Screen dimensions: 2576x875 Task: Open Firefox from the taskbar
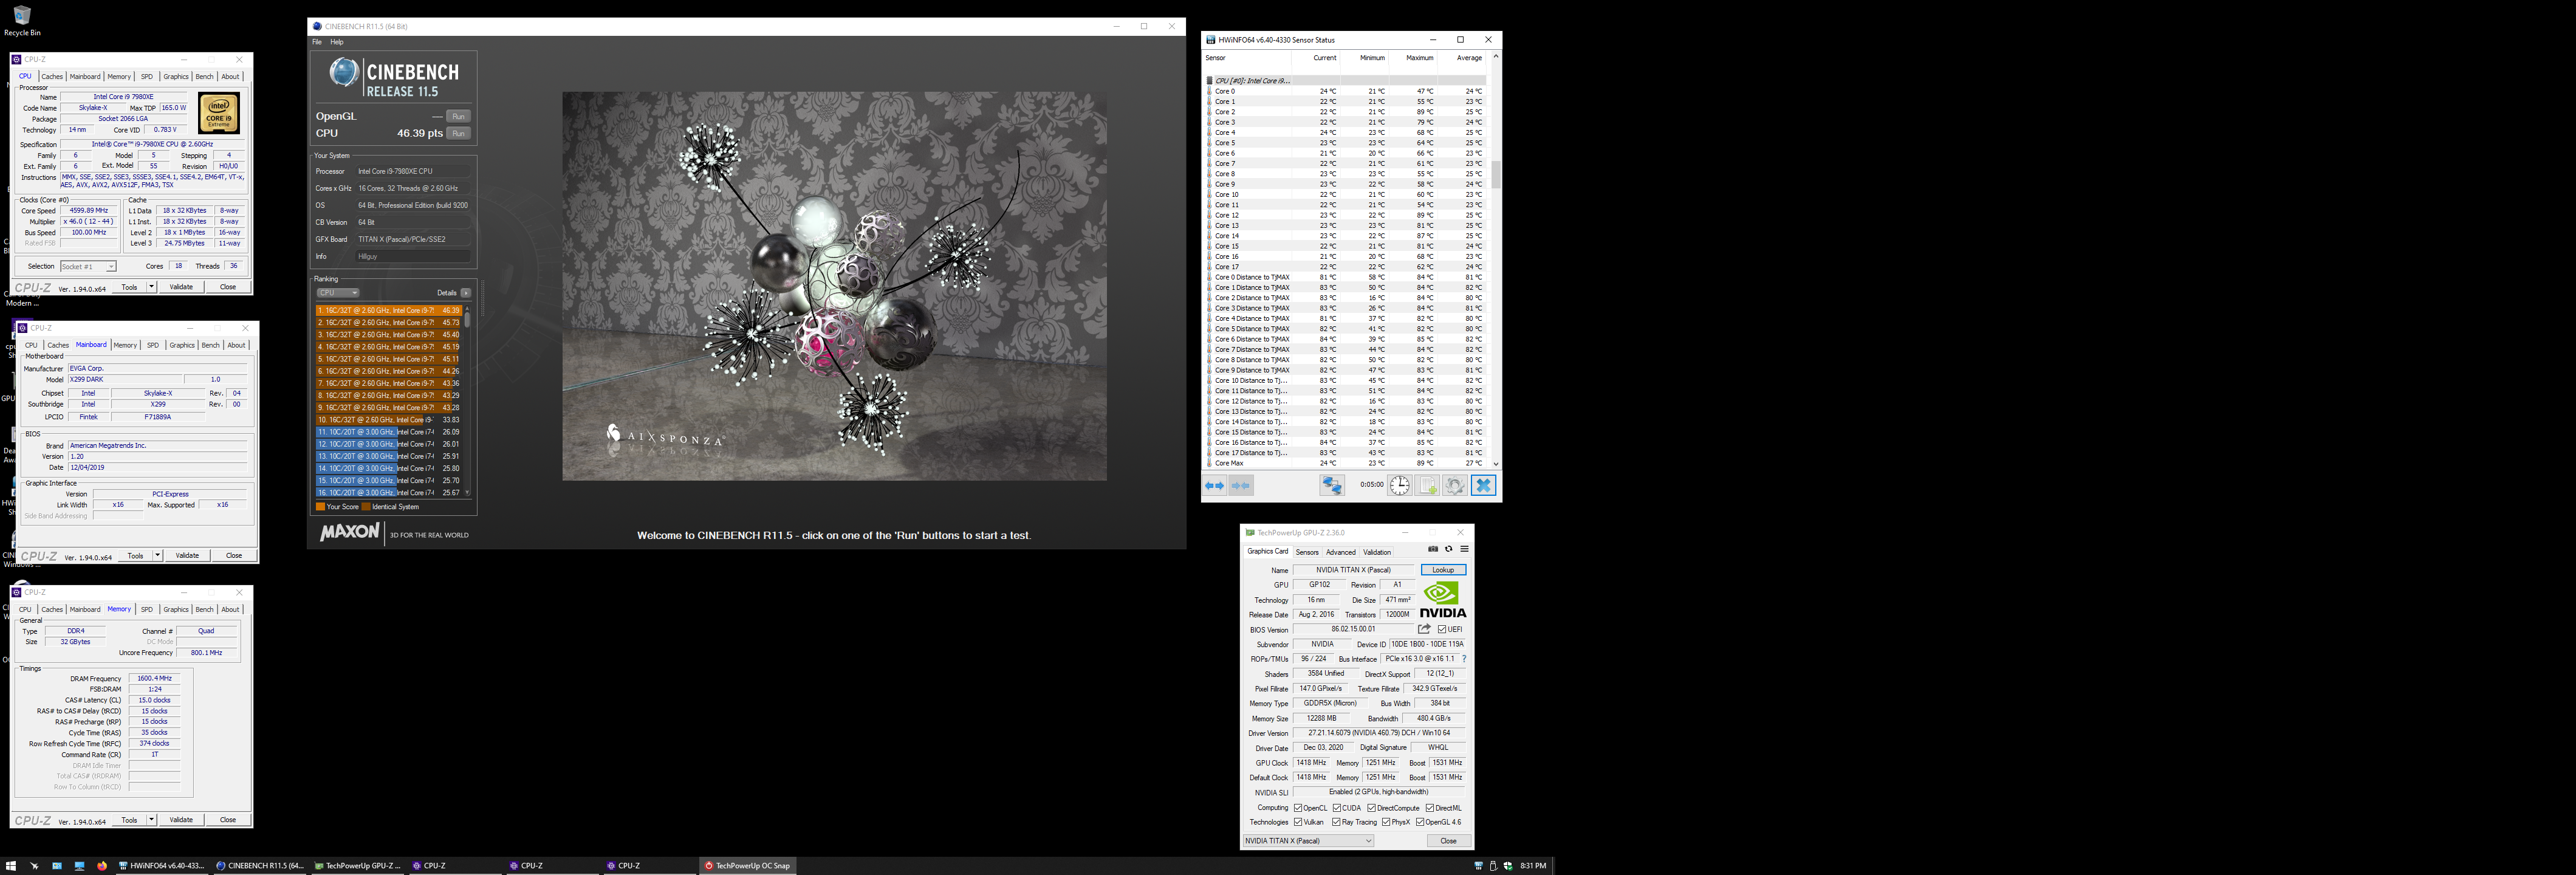pyautogui.click(x=102, y=866)
